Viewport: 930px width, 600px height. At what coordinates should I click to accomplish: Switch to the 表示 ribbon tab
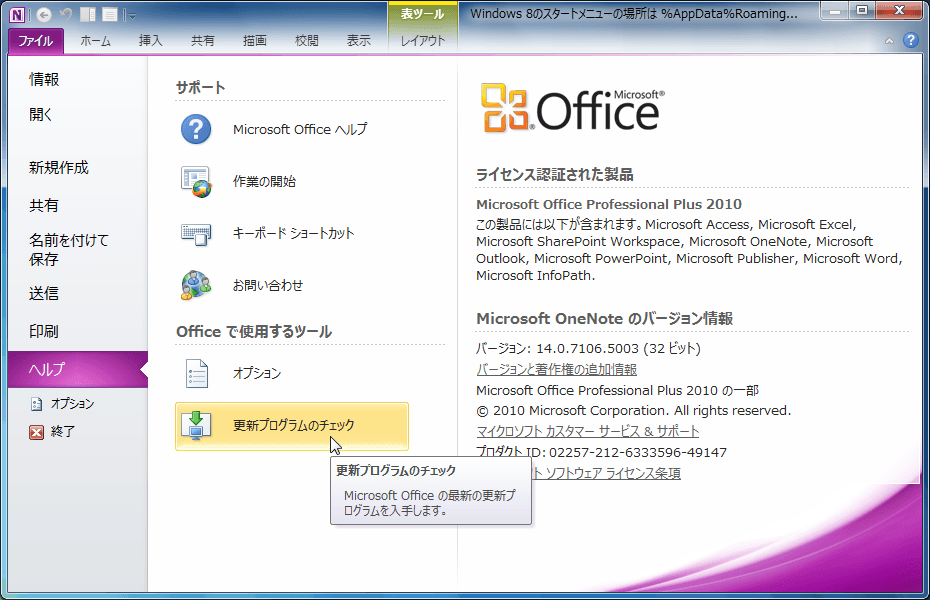point(359,41)
